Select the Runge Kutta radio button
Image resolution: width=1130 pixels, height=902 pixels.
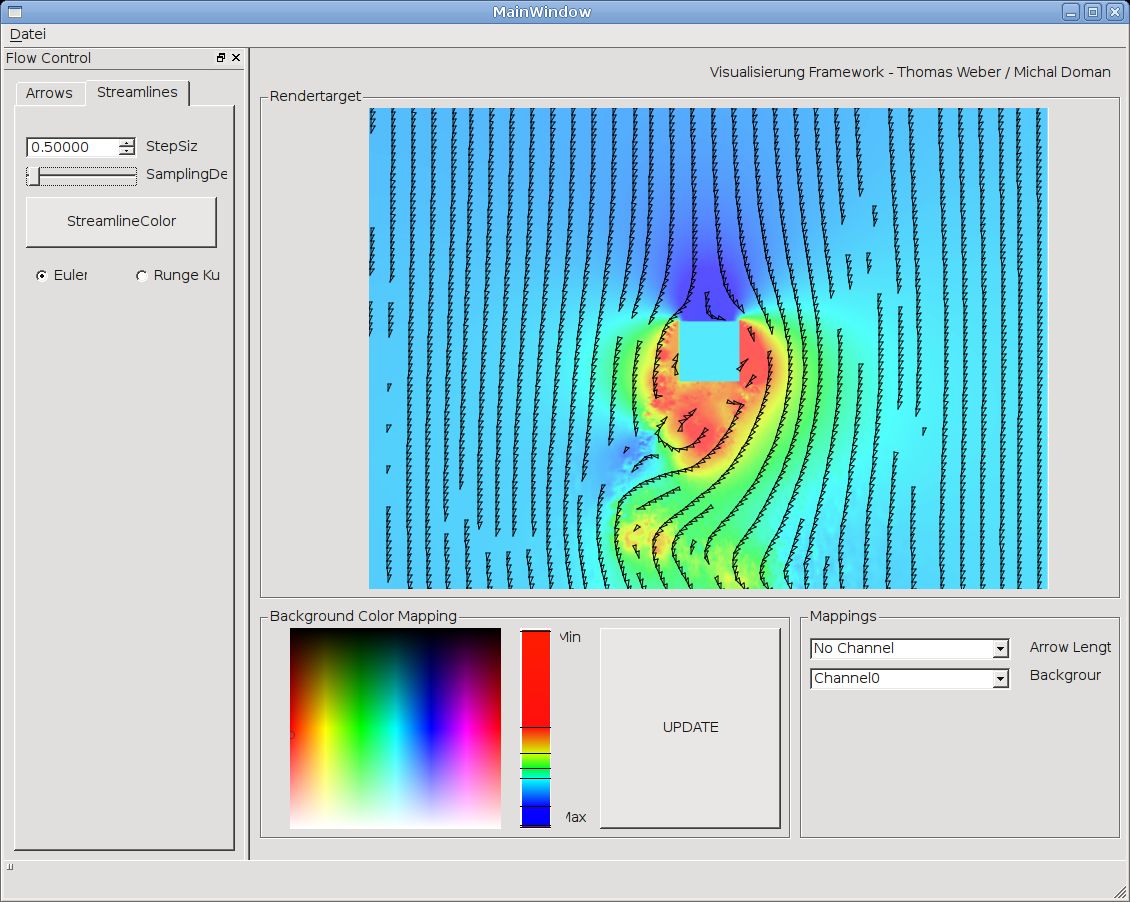142,276
